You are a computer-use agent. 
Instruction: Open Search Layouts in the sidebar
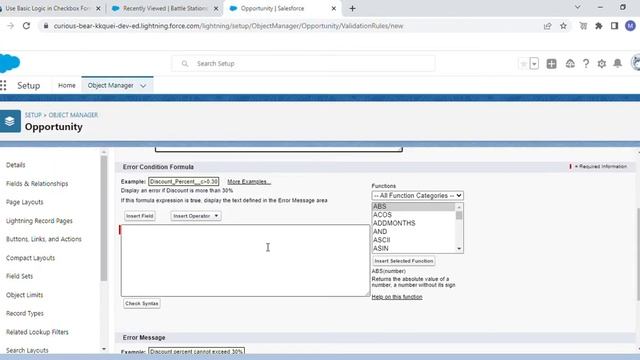click(27, 350)
